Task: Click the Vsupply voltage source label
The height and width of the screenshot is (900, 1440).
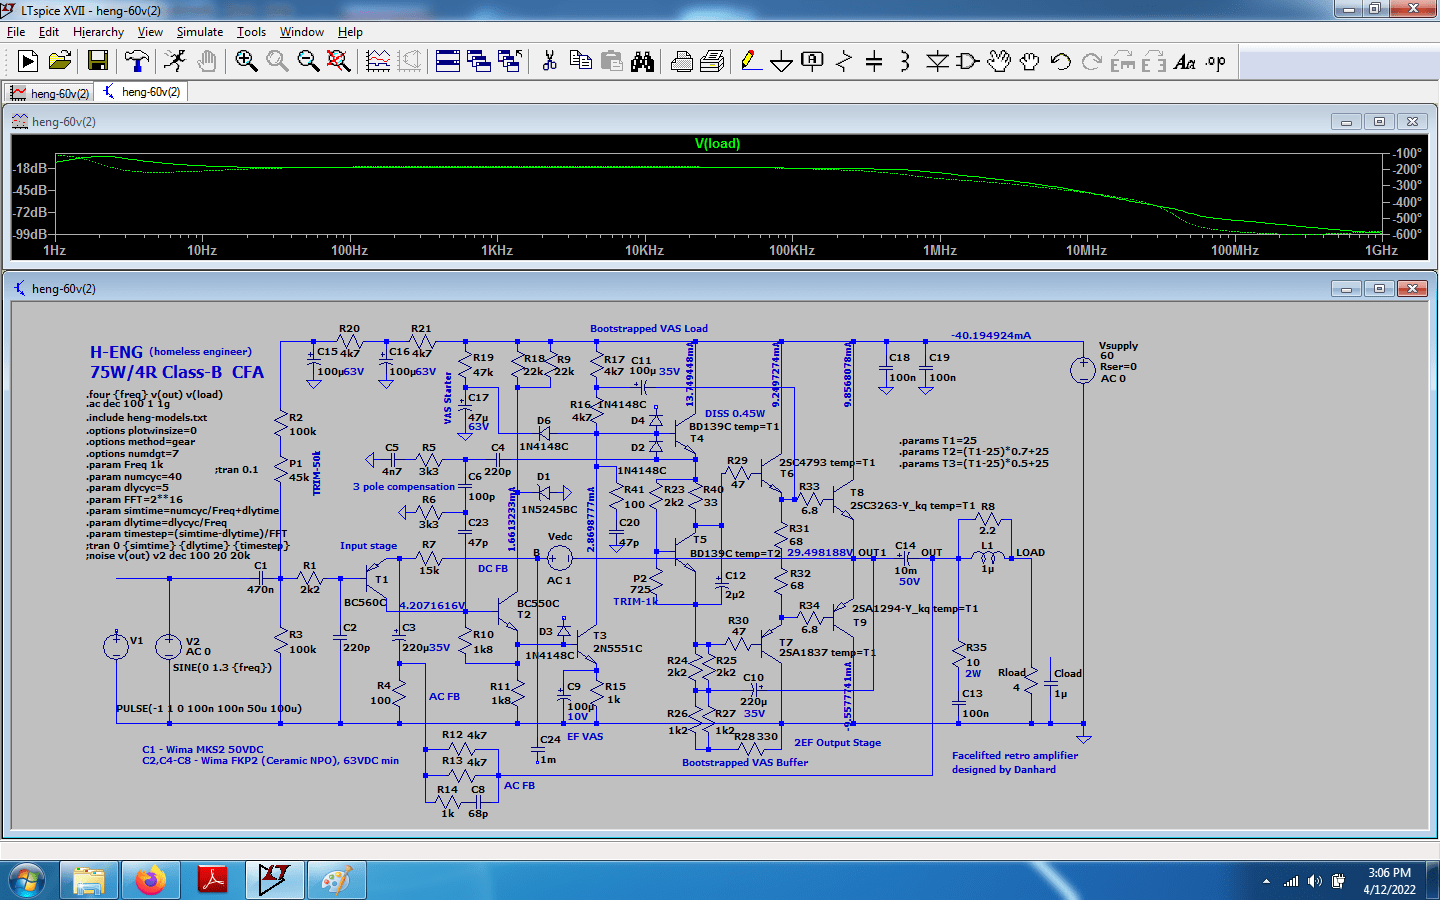Action: pos(1118,346)
